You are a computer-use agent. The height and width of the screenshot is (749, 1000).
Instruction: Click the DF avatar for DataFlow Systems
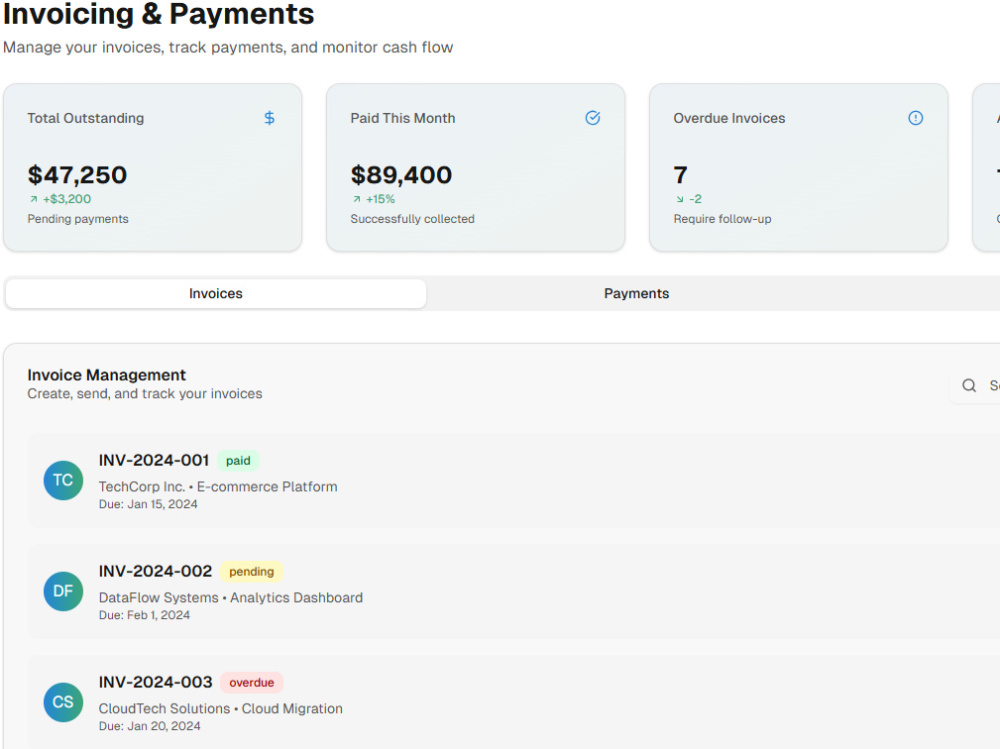[x=63, y=591]
